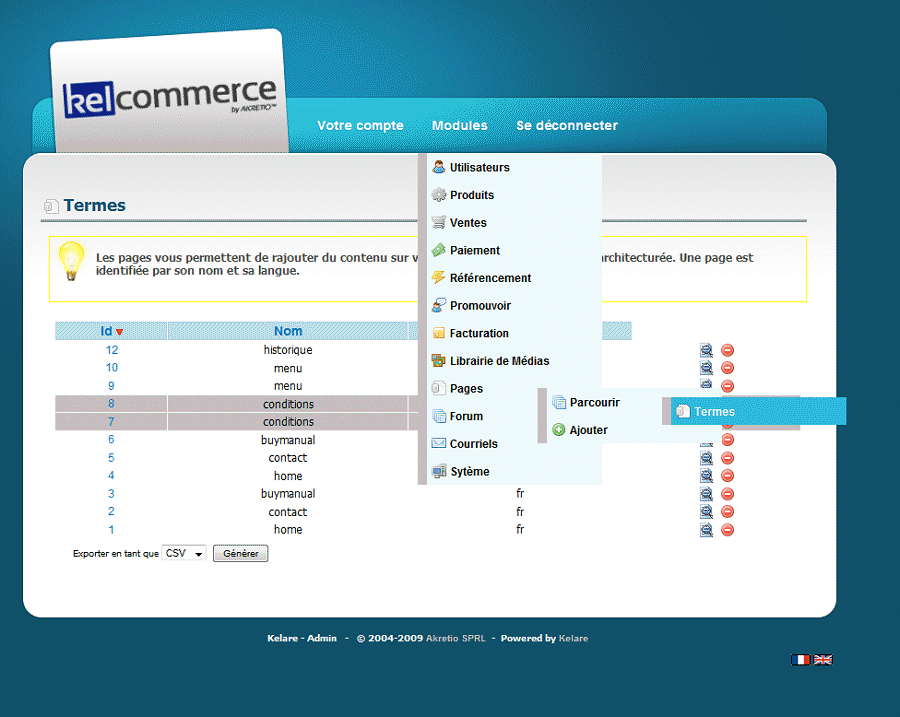Open the page with Id 12
This screenshot has width=900, height=717.
click(111, 350)
